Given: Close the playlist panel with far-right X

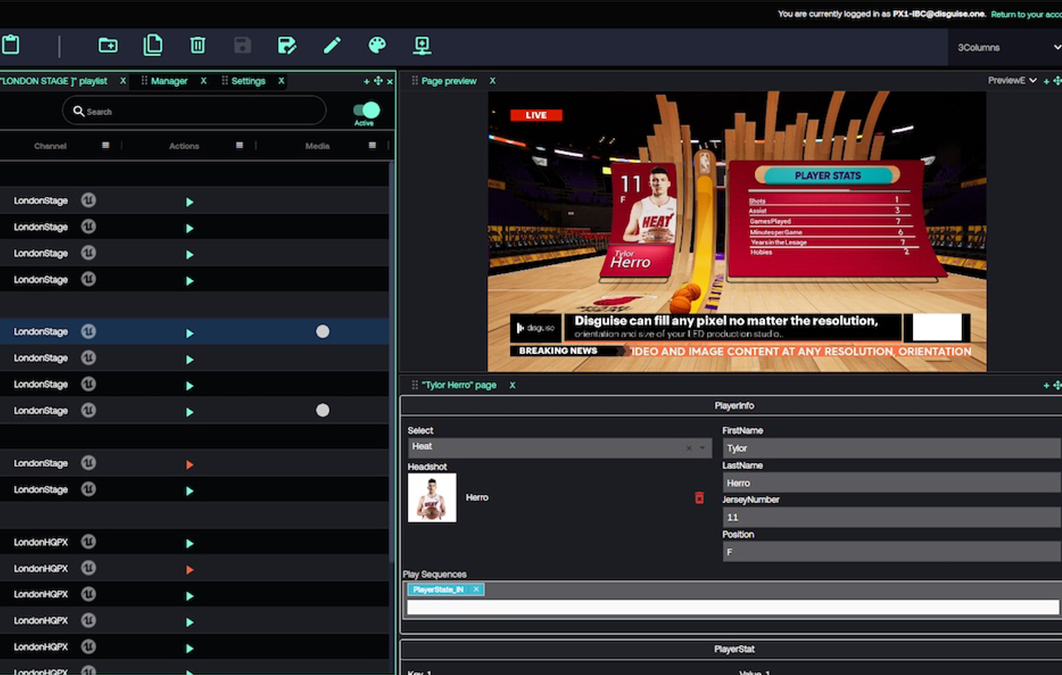Looking at the screenshot, I should (389, 81).
